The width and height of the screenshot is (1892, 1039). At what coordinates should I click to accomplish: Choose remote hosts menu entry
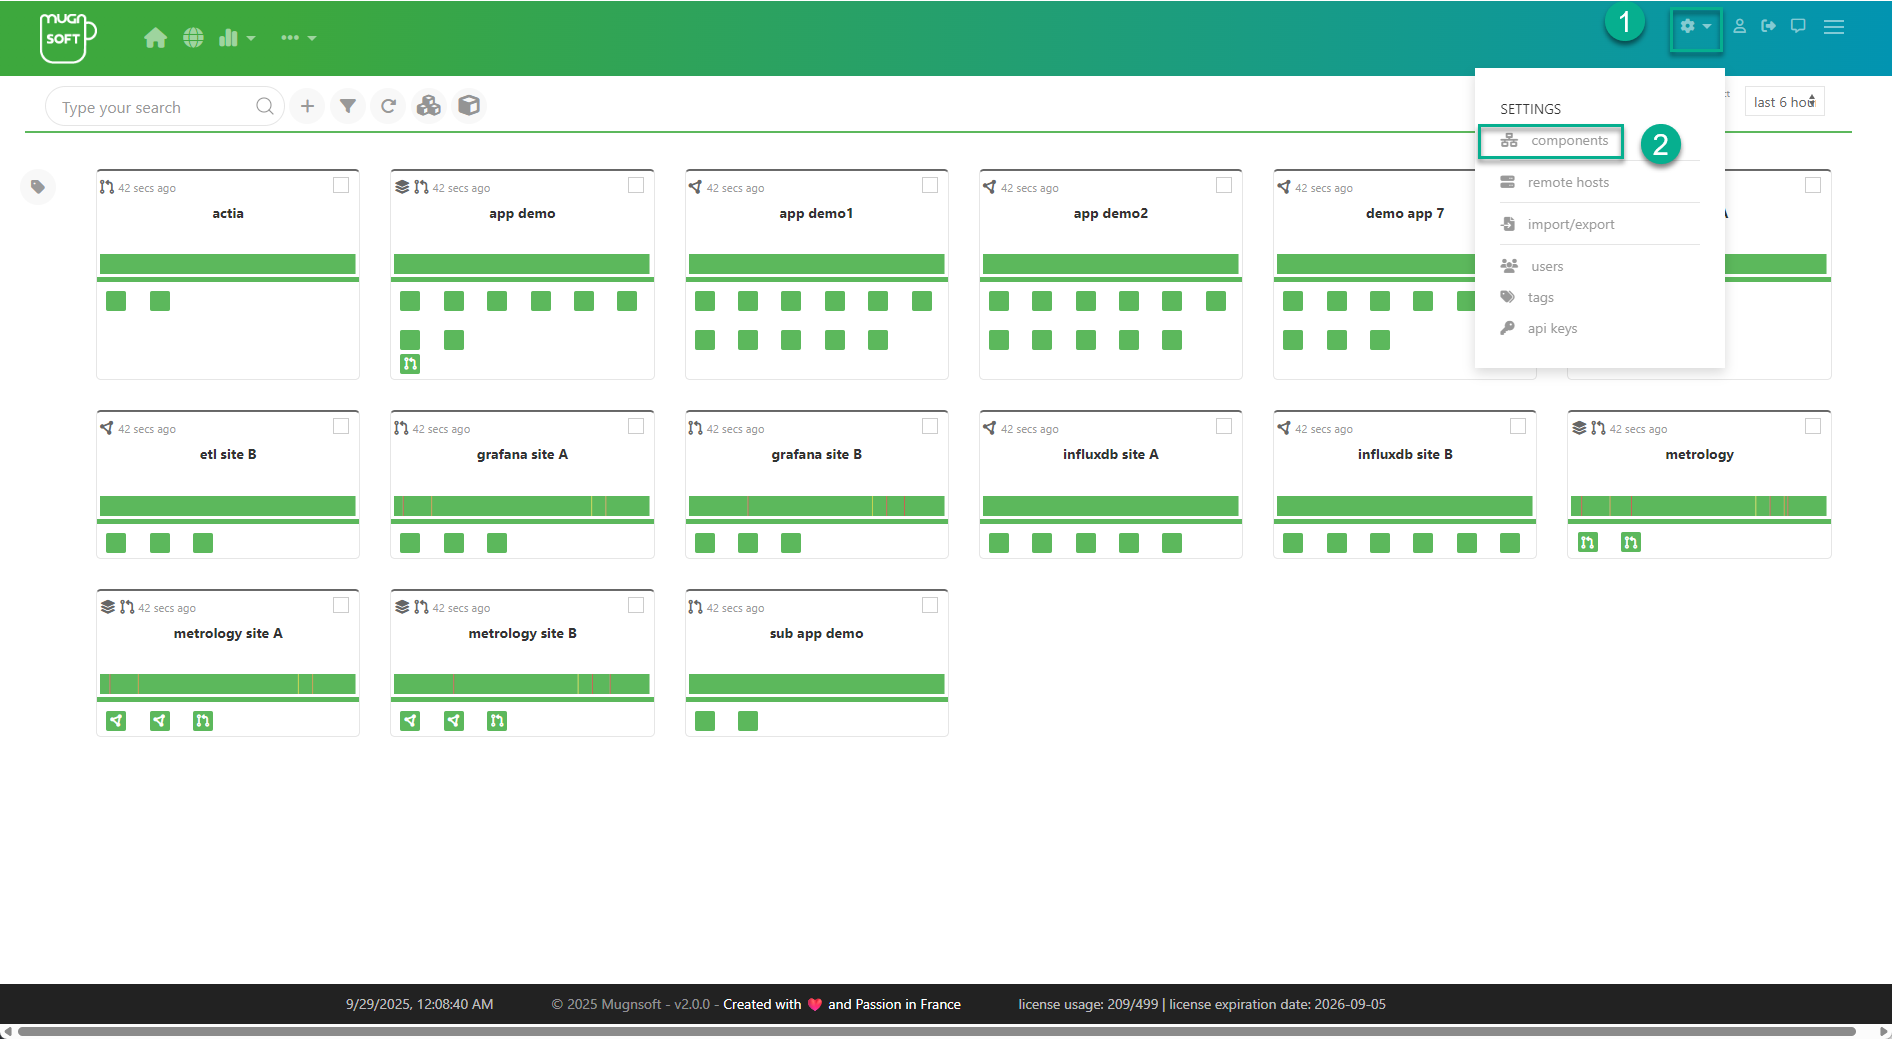[x=1567, y=183]
